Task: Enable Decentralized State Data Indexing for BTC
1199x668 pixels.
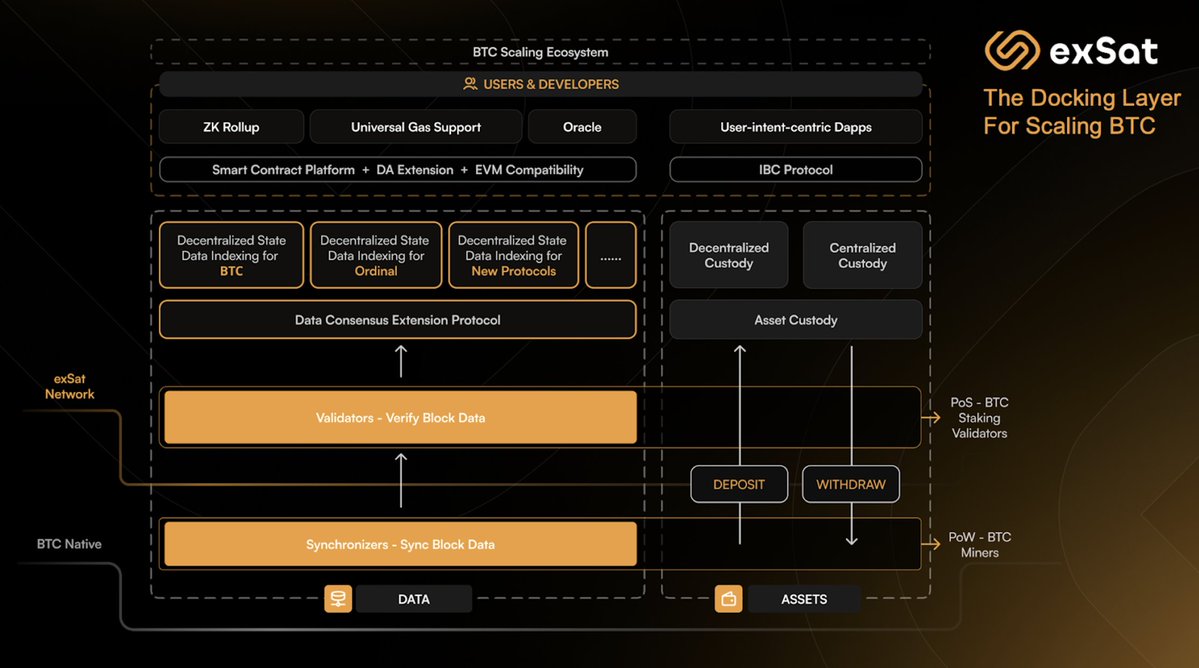Action: (x=231, y=255)
